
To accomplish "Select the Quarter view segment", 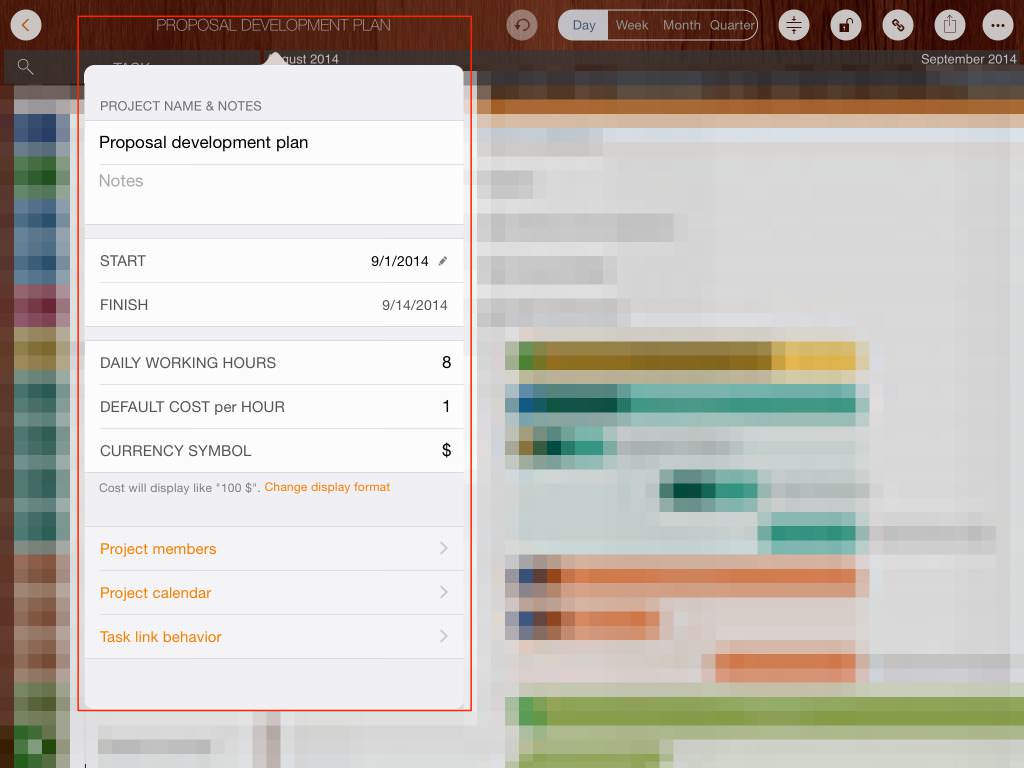I will pyautogui.click(x=732, y=25).
